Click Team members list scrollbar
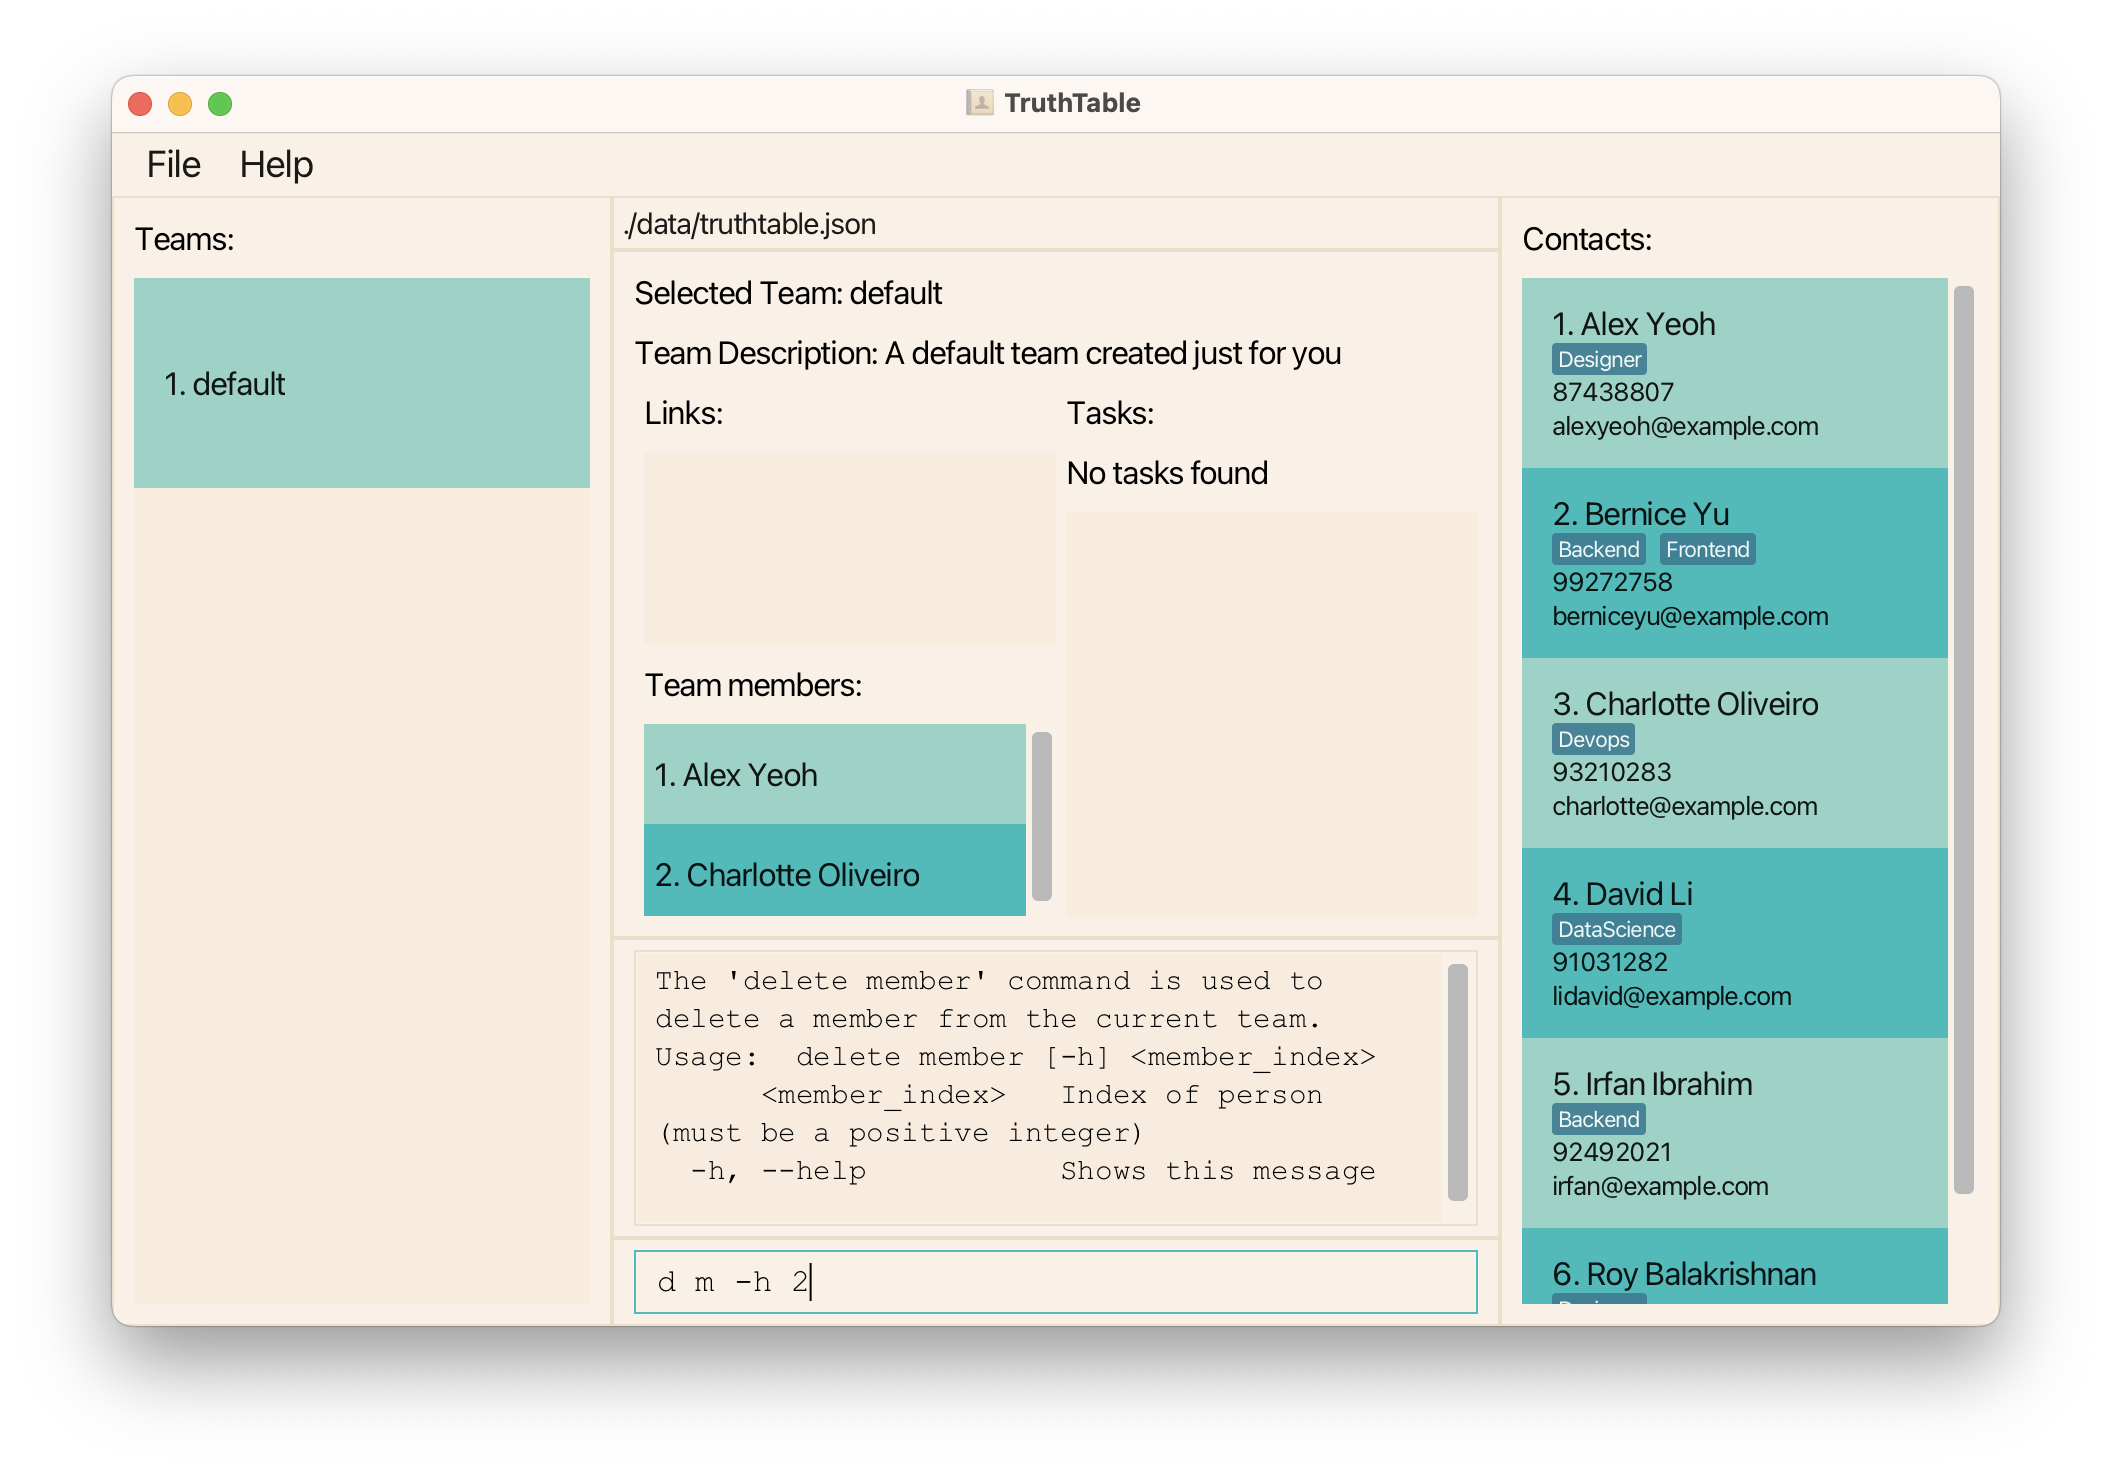The width and height of the screenshot is (2112, 1474). [1041, 816]
